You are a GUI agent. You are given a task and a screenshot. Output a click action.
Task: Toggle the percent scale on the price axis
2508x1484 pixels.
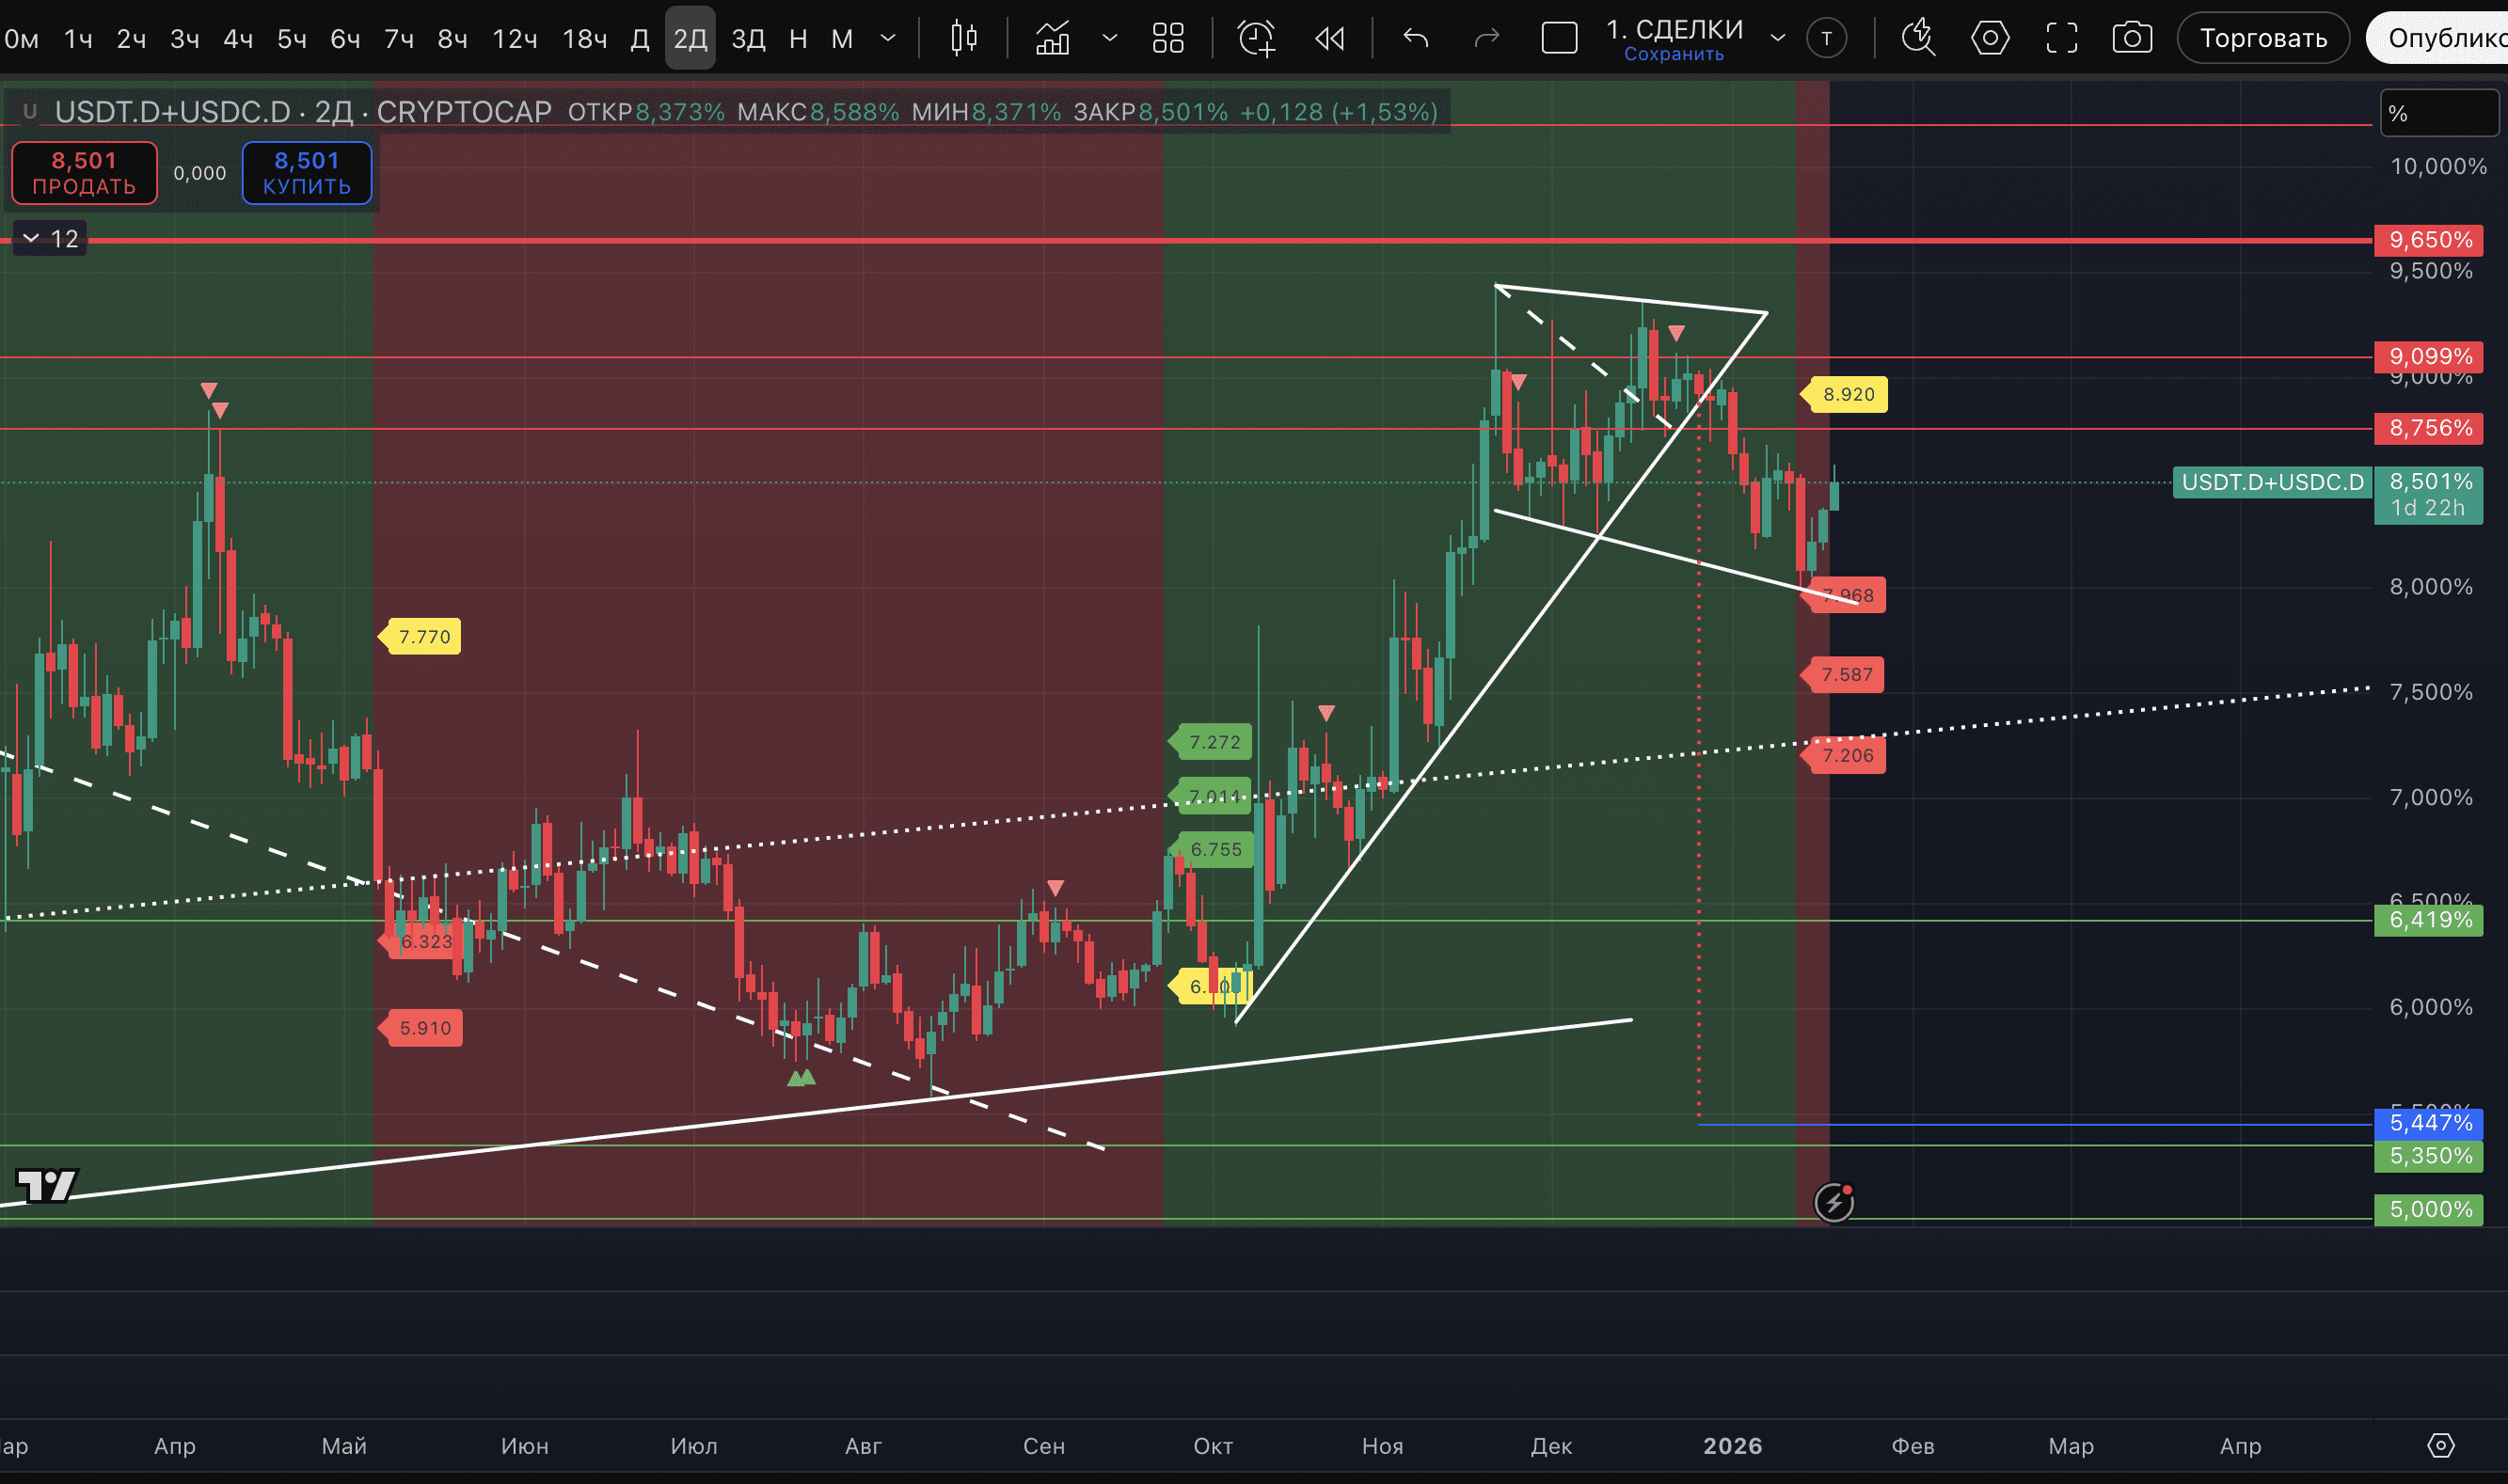click(x=2438, y=113)
